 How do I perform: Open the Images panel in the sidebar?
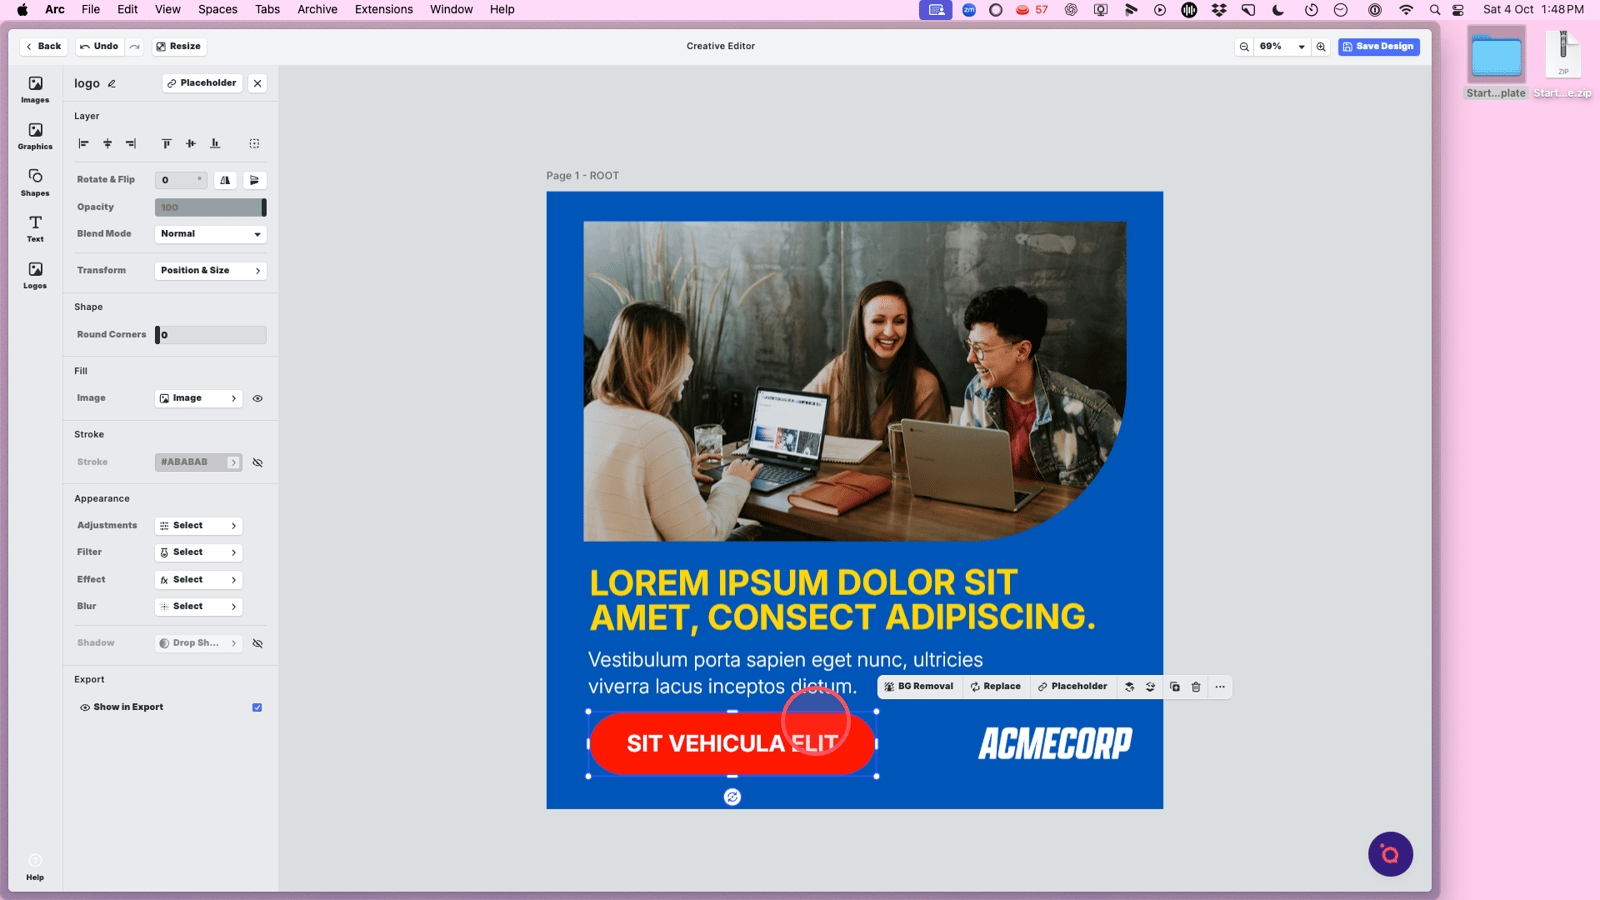click(x=35, y=89)
